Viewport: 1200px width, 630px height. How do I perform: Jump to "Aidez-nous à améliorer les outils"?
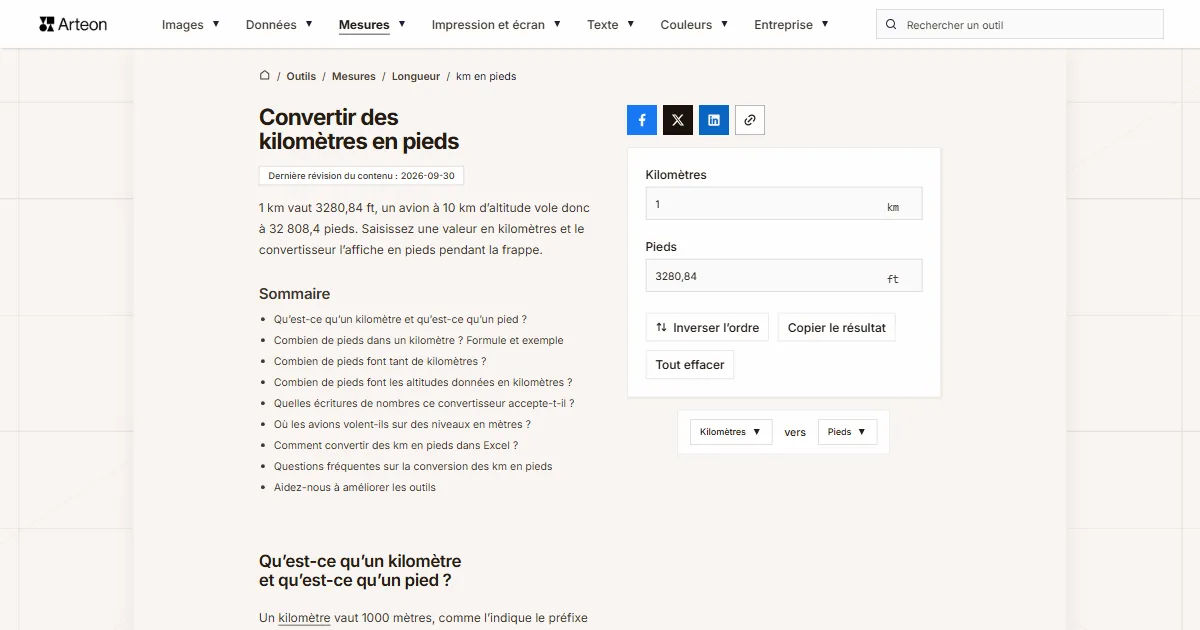355,487
